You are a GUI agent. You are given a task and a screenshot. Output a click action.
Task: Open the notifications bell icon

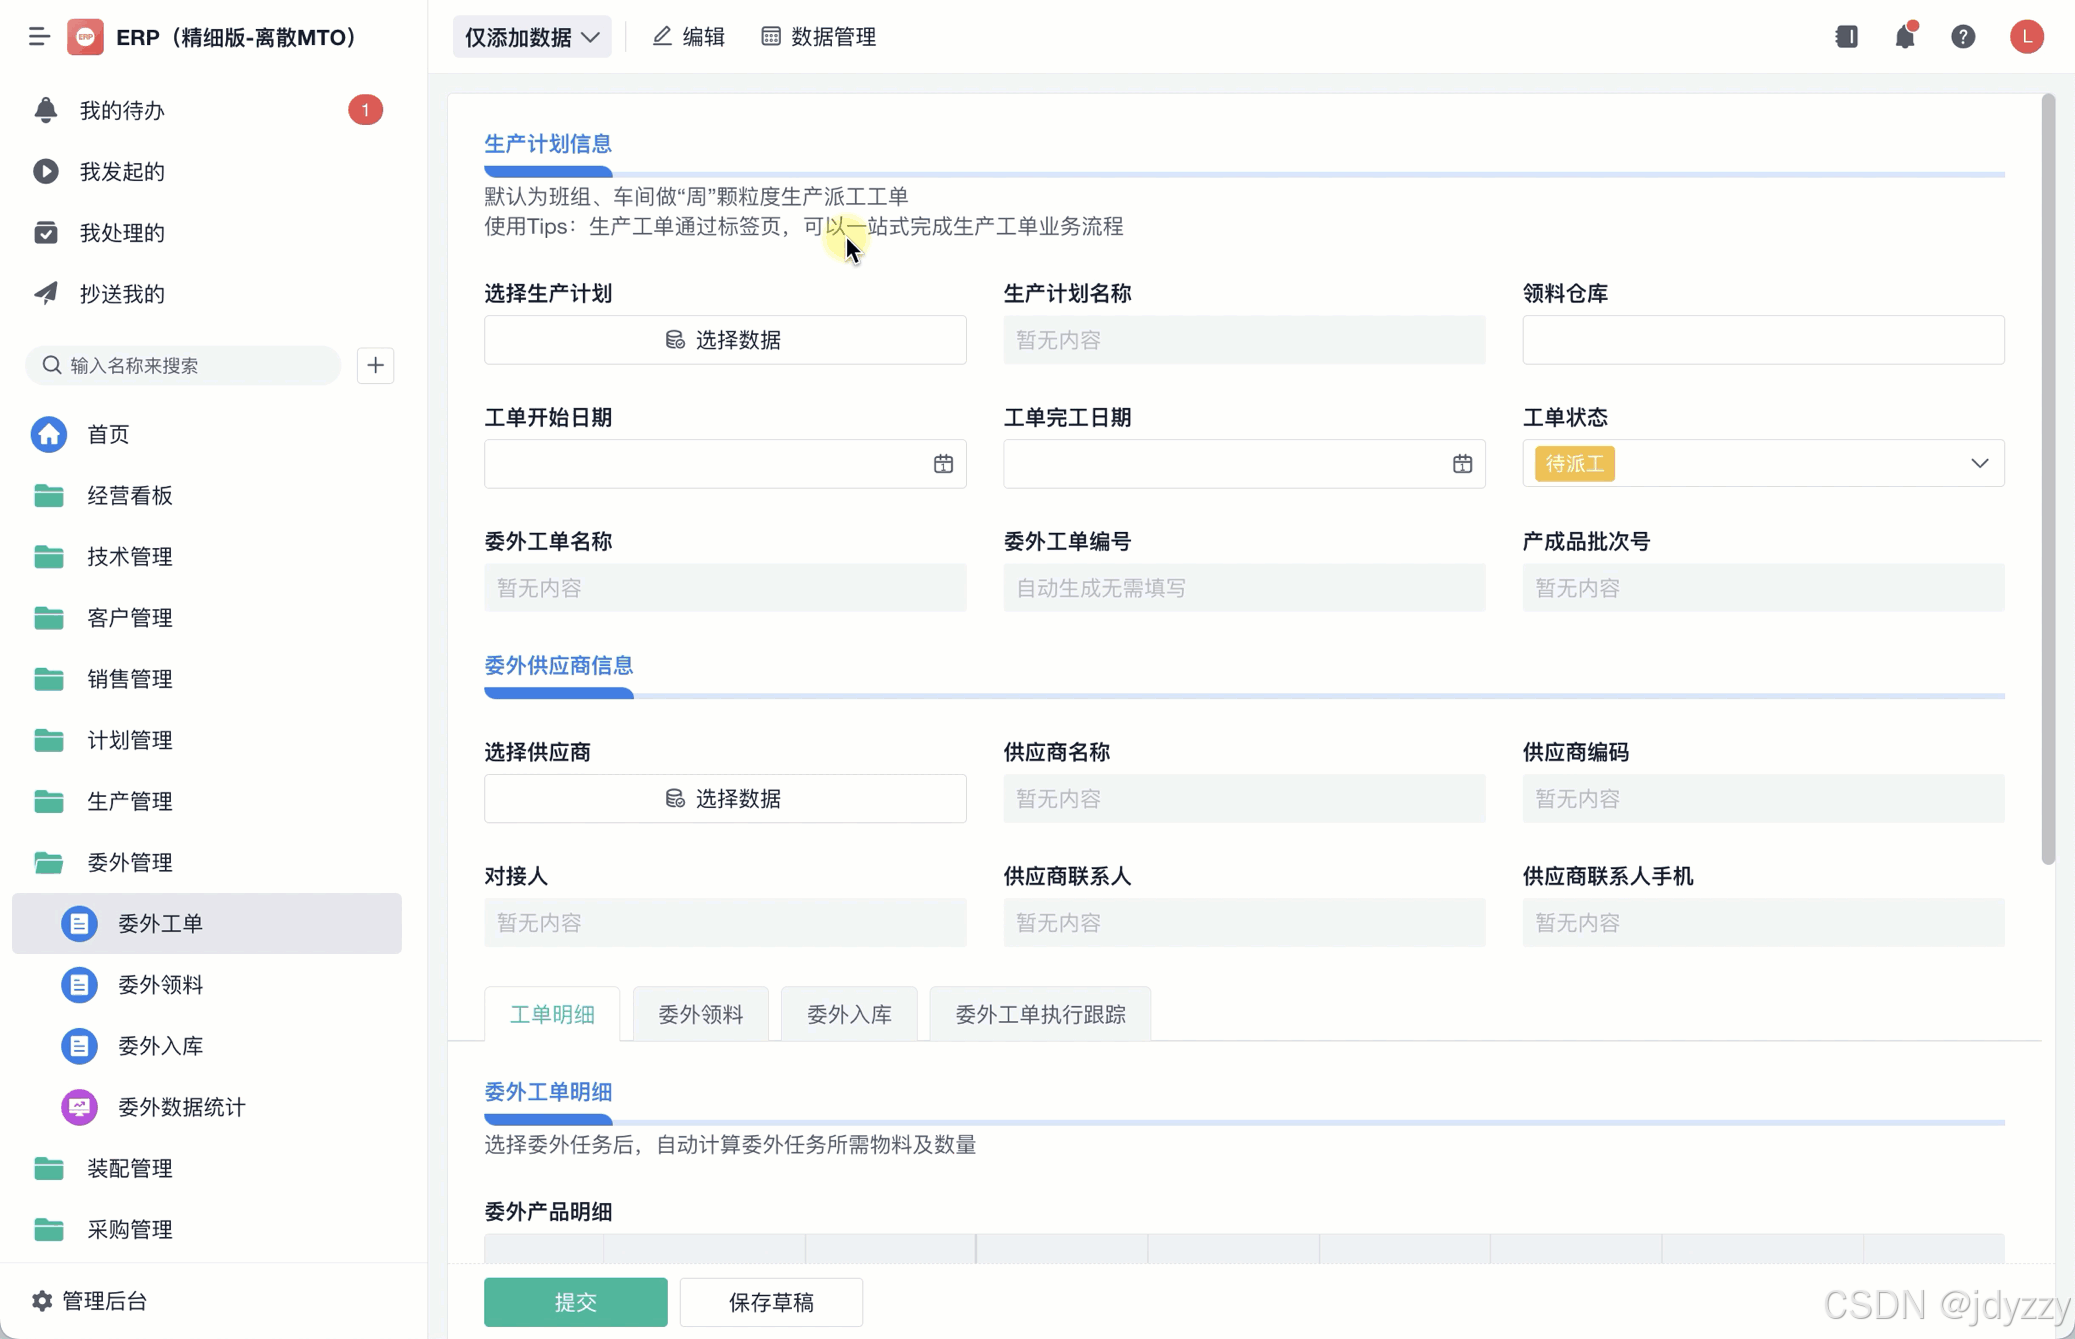[1904, 37]
